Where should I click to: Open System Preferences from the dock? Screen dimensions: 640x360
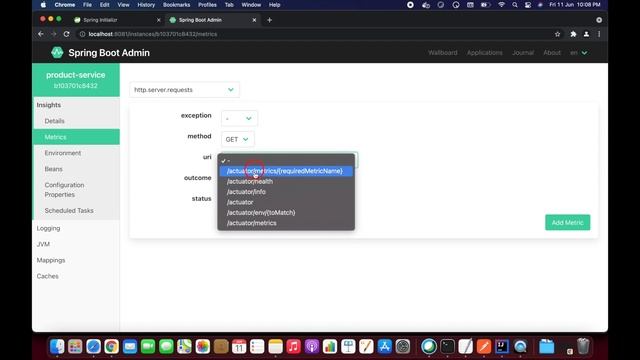click(x=403, y=347)
